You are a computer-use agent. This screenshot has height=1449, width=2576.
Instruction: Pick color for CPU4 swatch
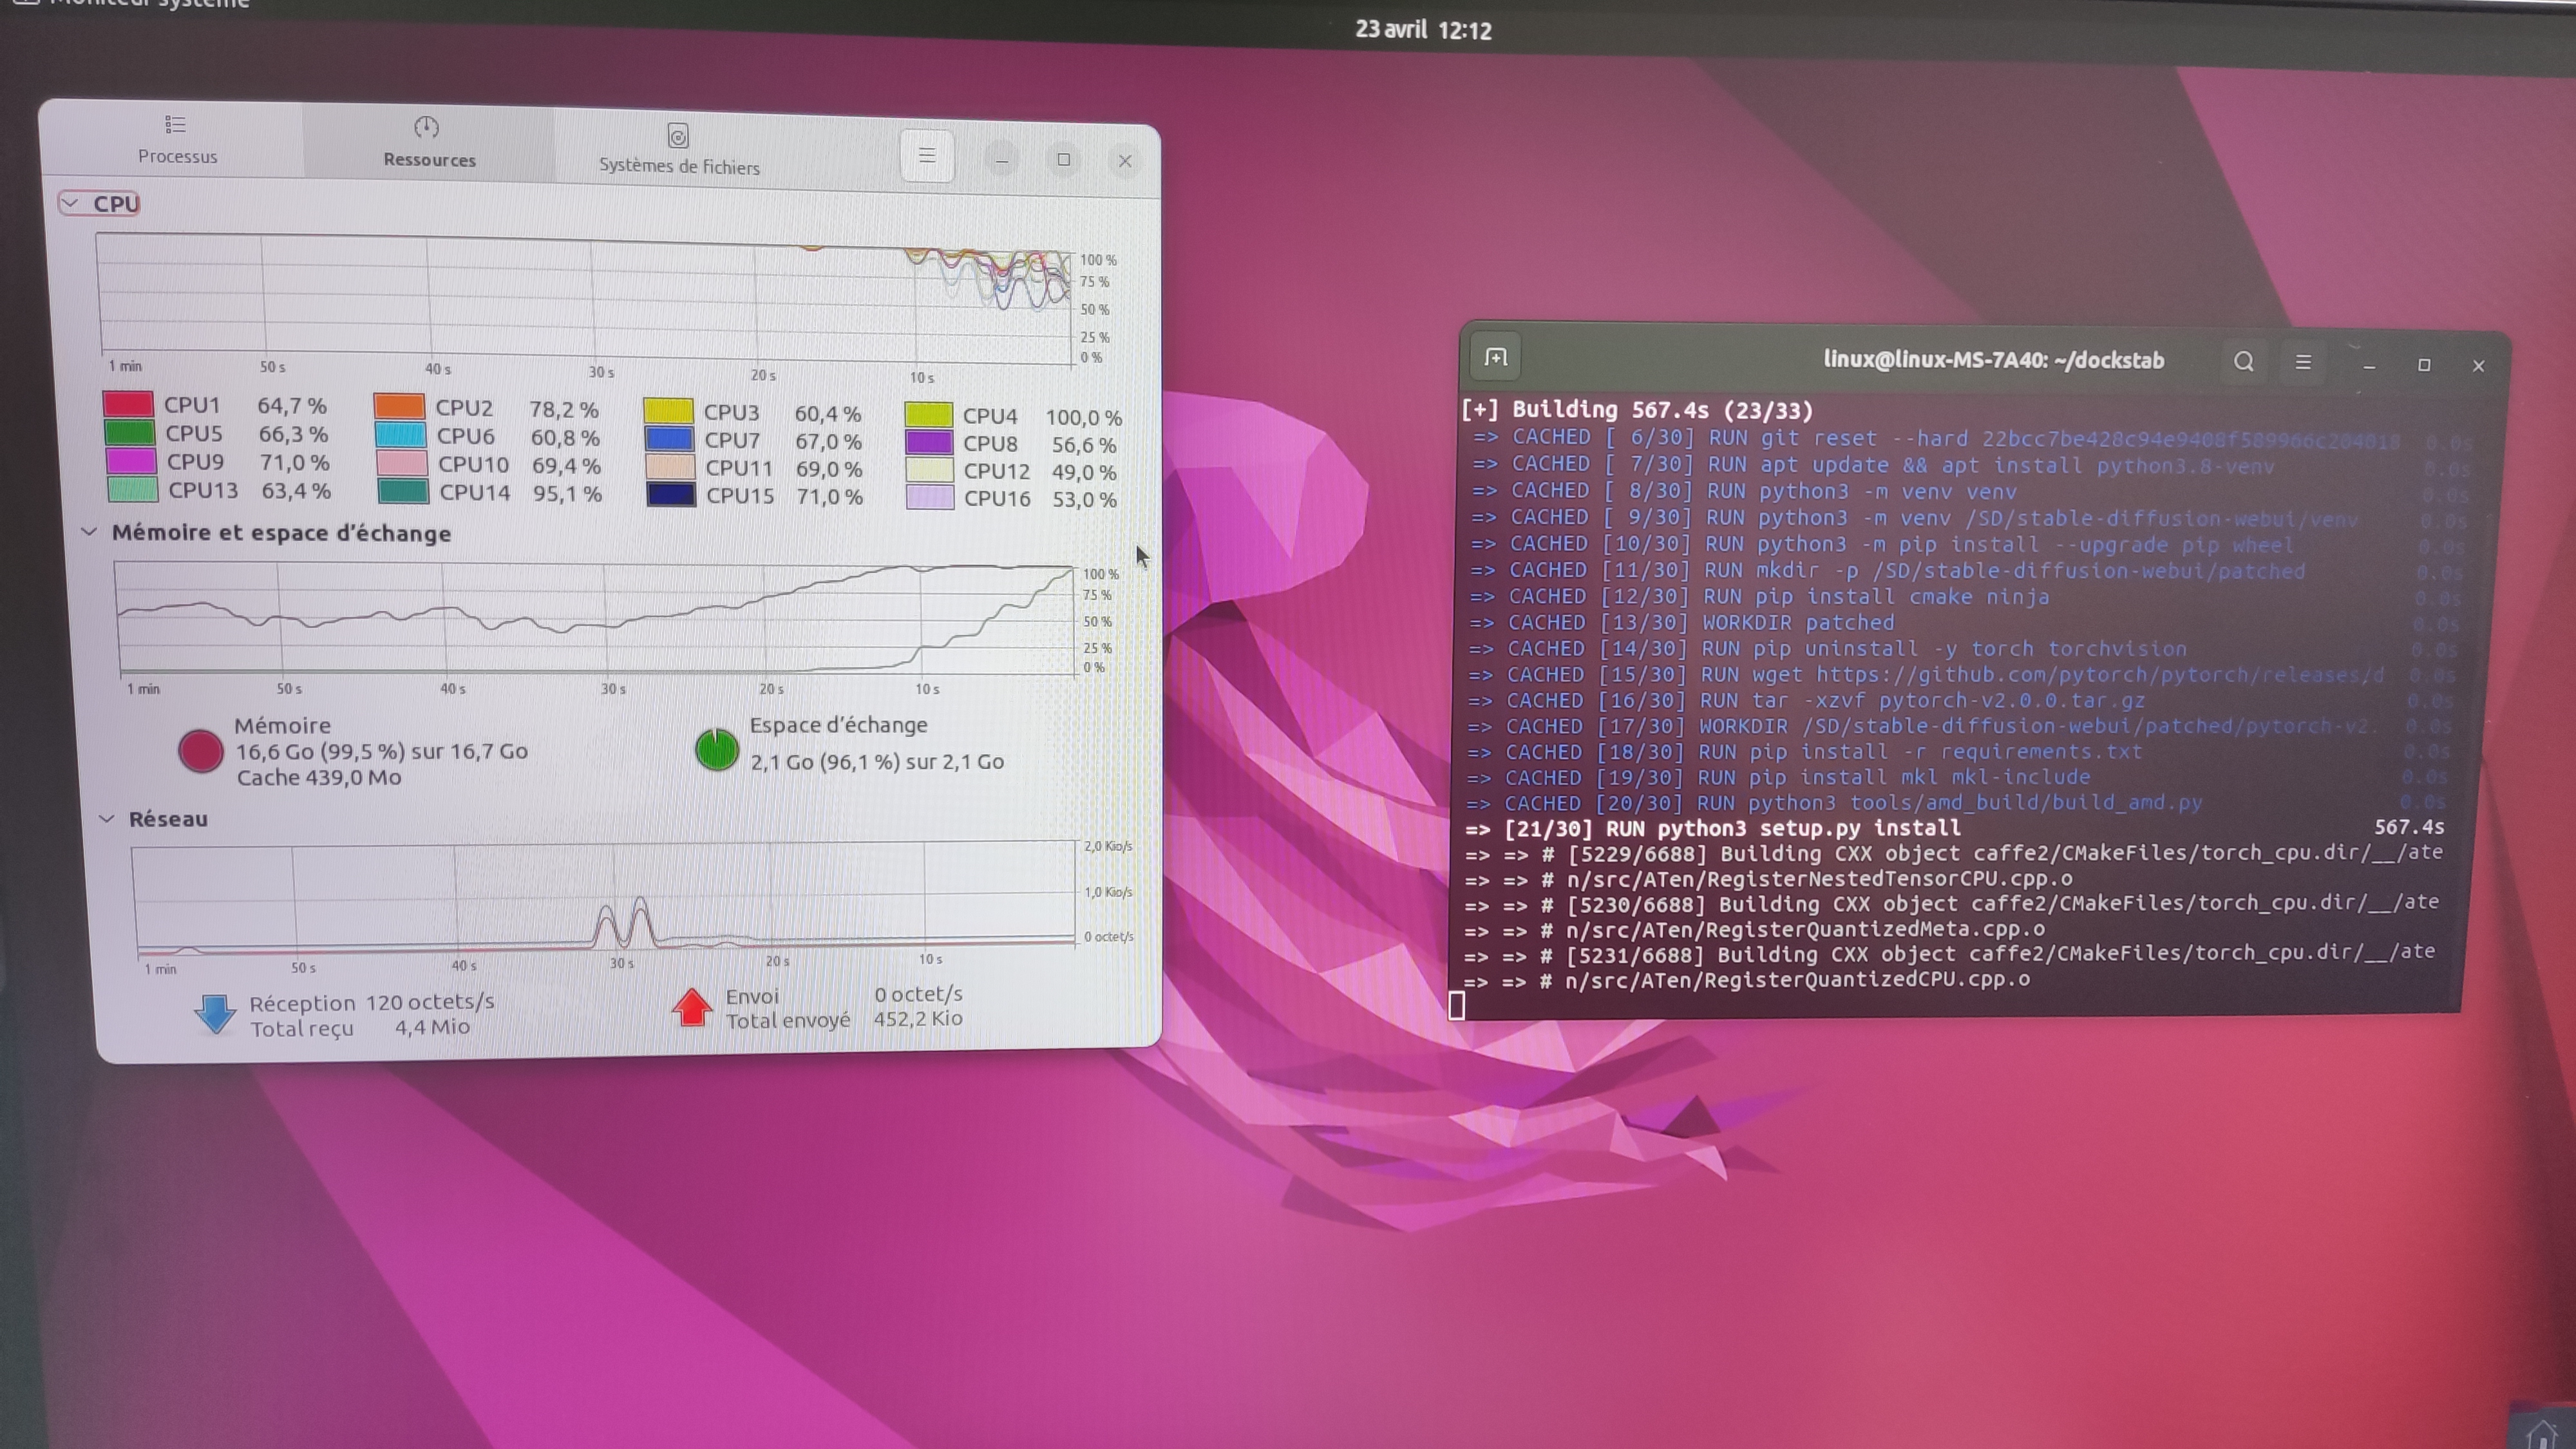click(x=928, y=414)
